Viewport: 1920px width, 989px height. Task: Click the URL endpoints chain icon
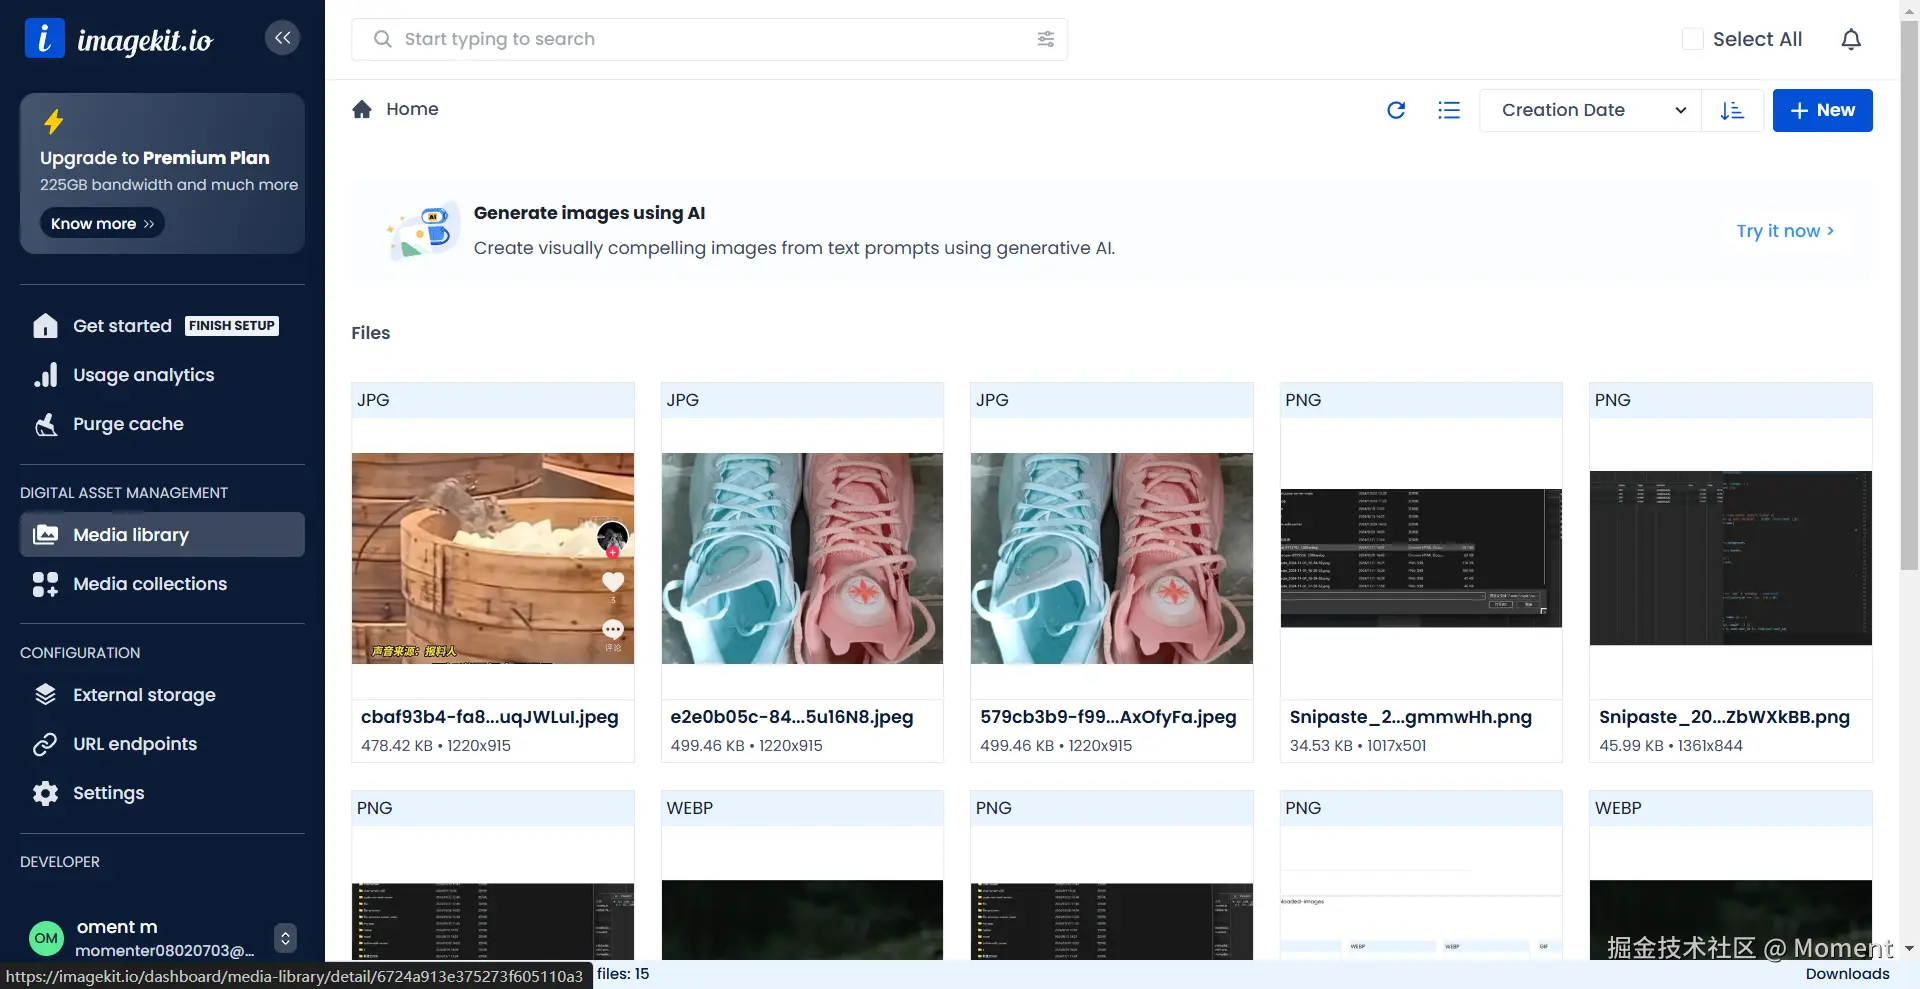click(45, 744)
